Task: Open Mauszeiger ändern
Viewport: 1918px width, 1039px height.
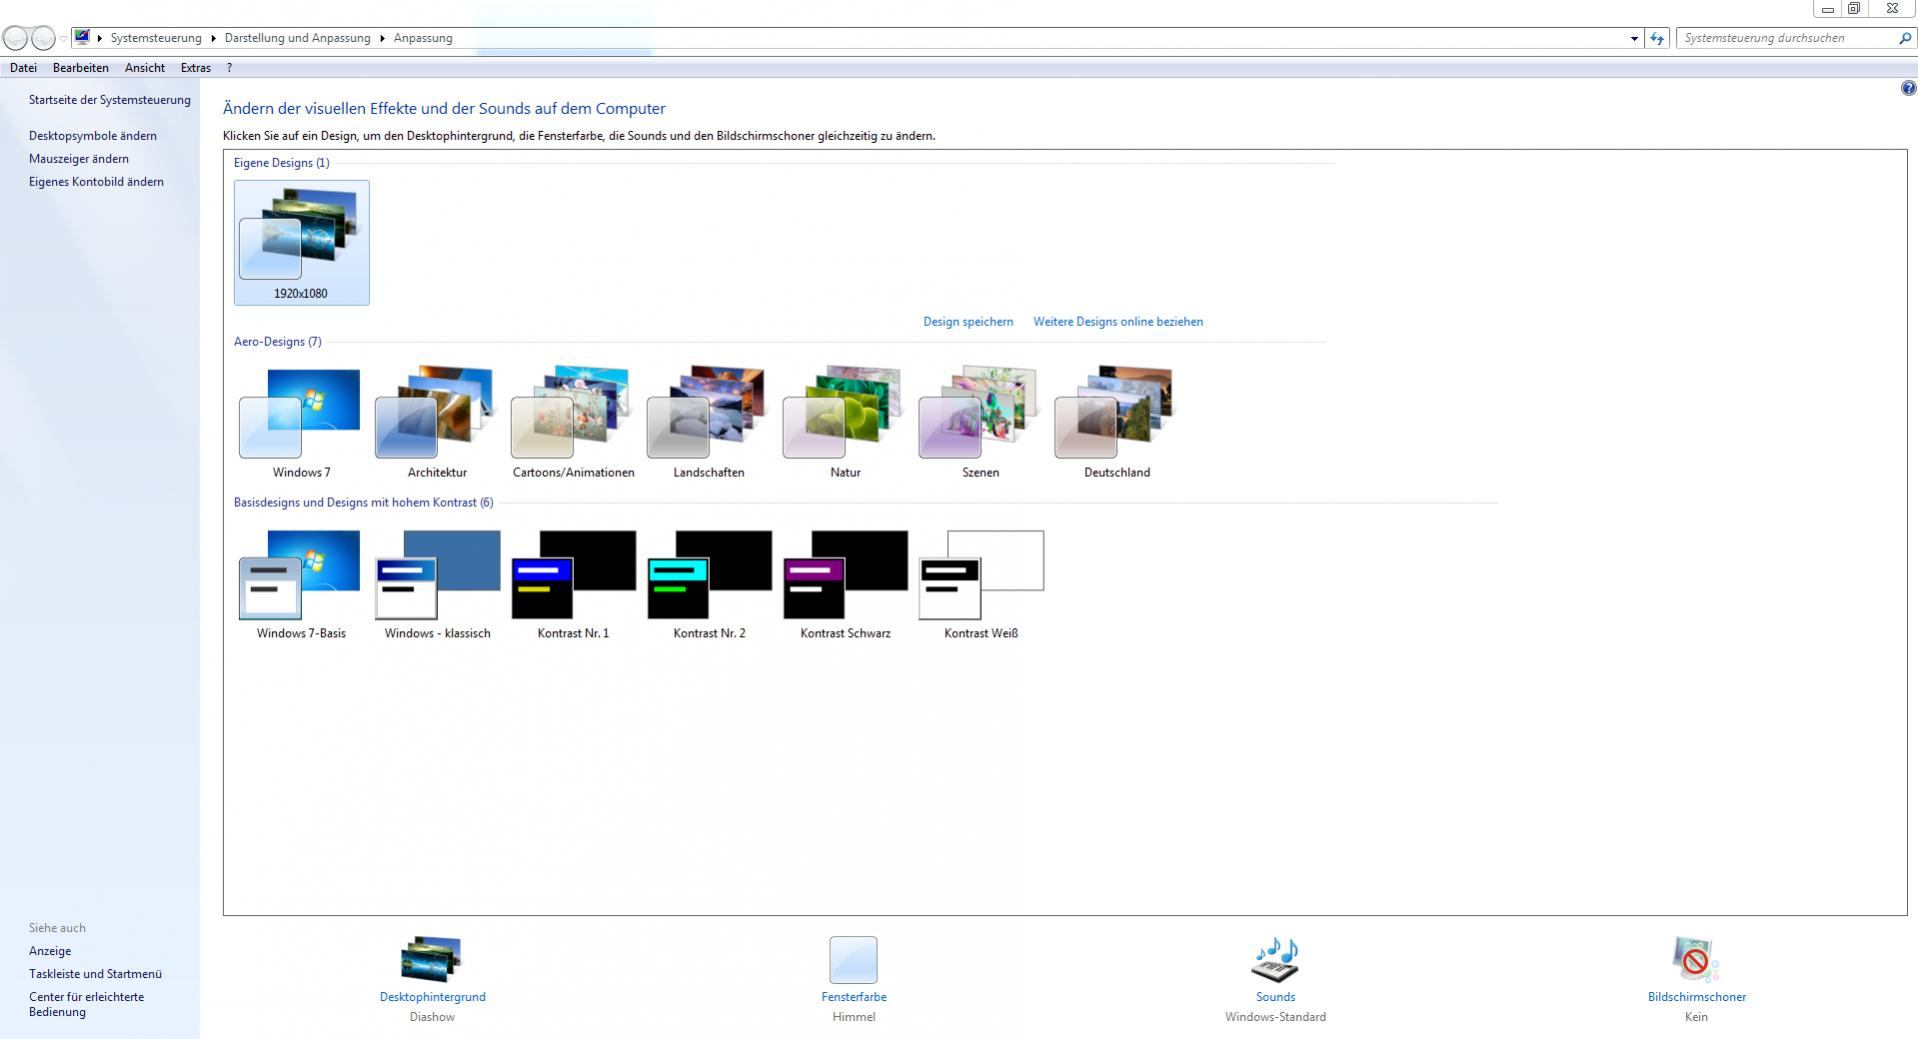Action: point(79,159)
